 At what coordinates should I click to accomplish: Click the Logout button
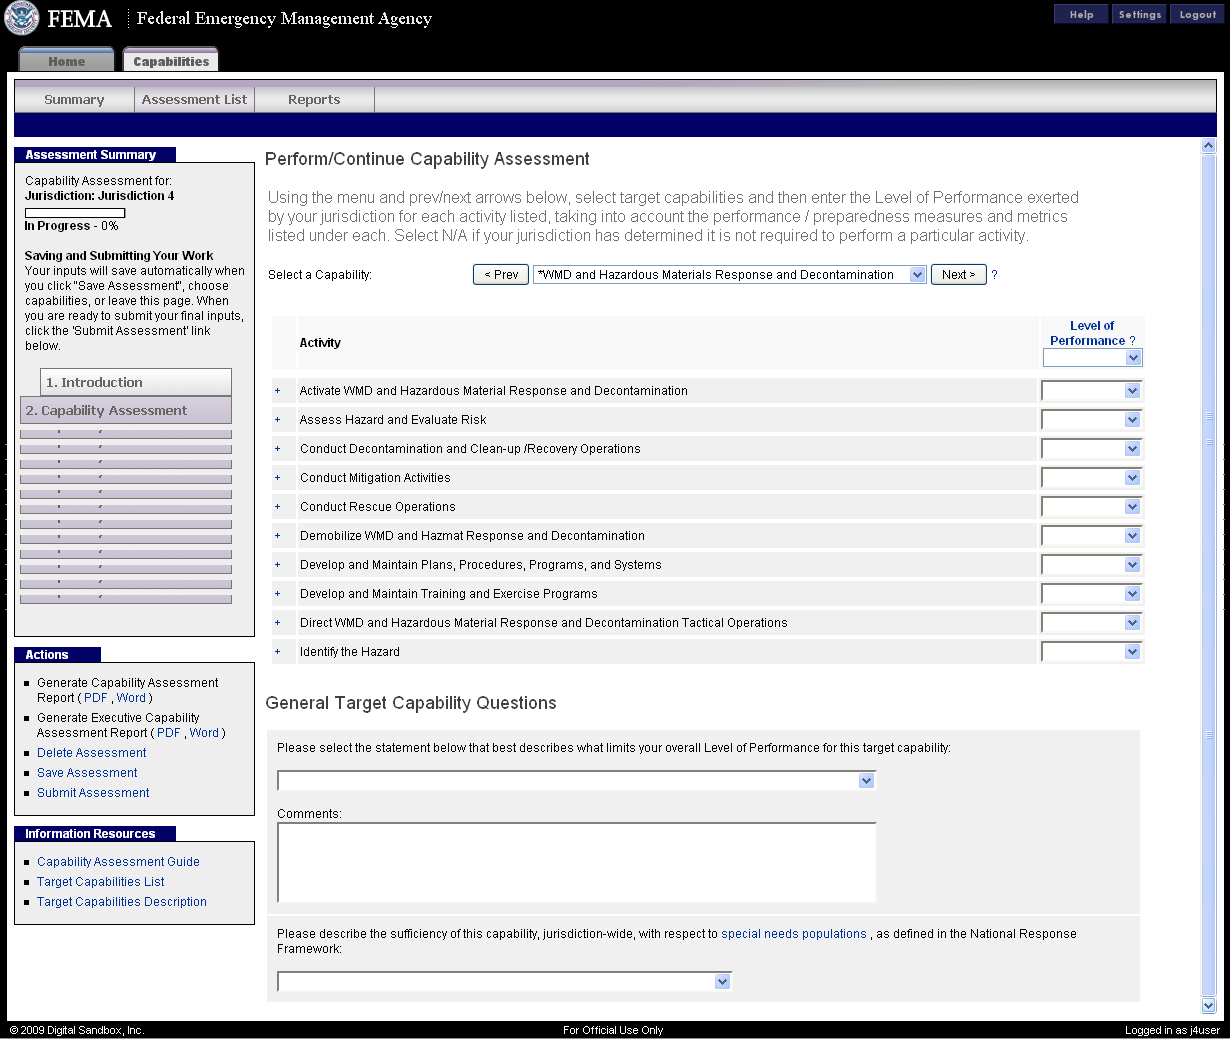[x=1197, y=14]
